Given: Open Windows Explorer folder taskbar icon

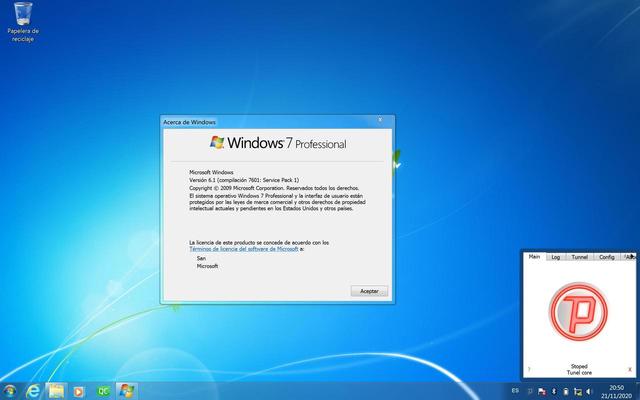Looking at the screenshot, I should (x=56, y=391).
